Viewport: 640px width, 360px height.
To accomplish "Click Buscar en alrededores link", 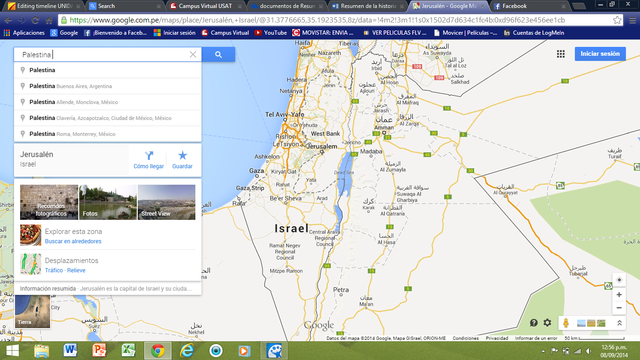I will point(73,241).
